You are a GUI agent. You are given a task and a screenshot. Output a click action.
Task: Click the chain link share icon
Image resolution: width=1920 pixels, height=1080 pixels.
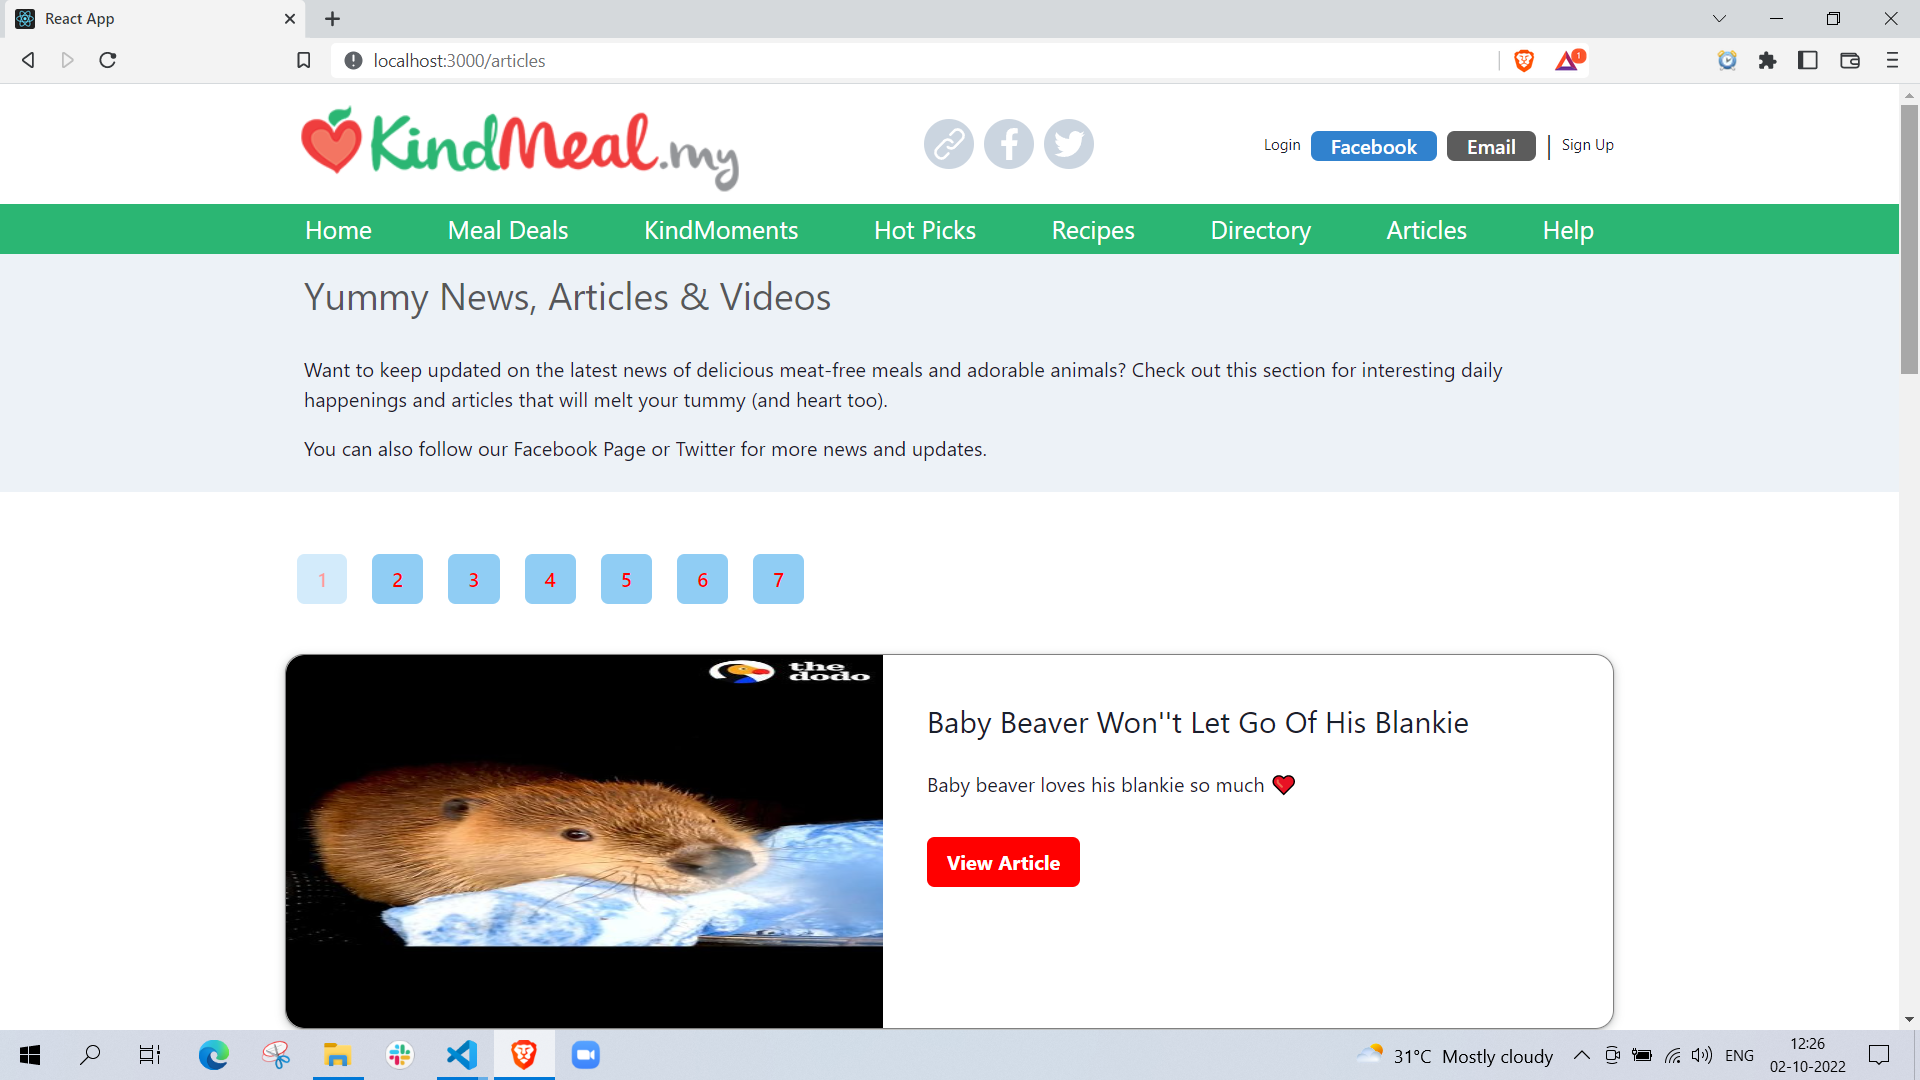948,144
